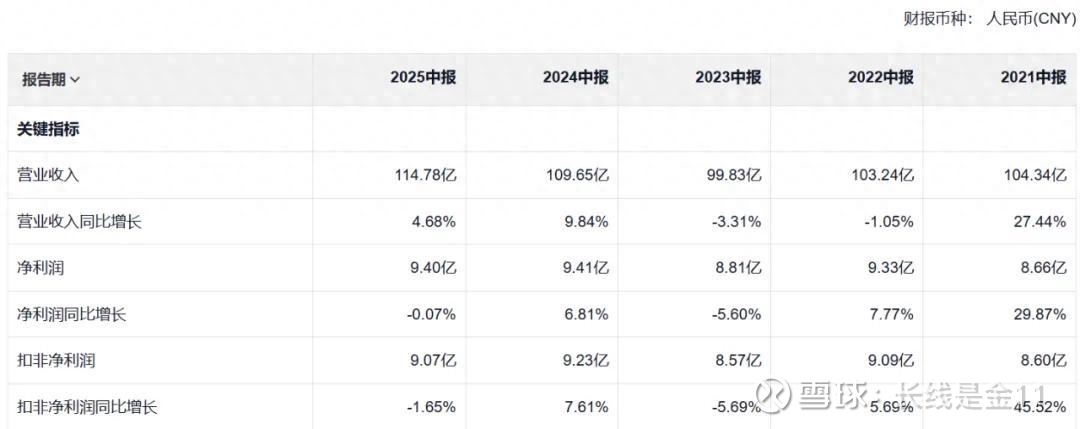Select the -5.60% net profit growth cell

[x=735, y=314]
